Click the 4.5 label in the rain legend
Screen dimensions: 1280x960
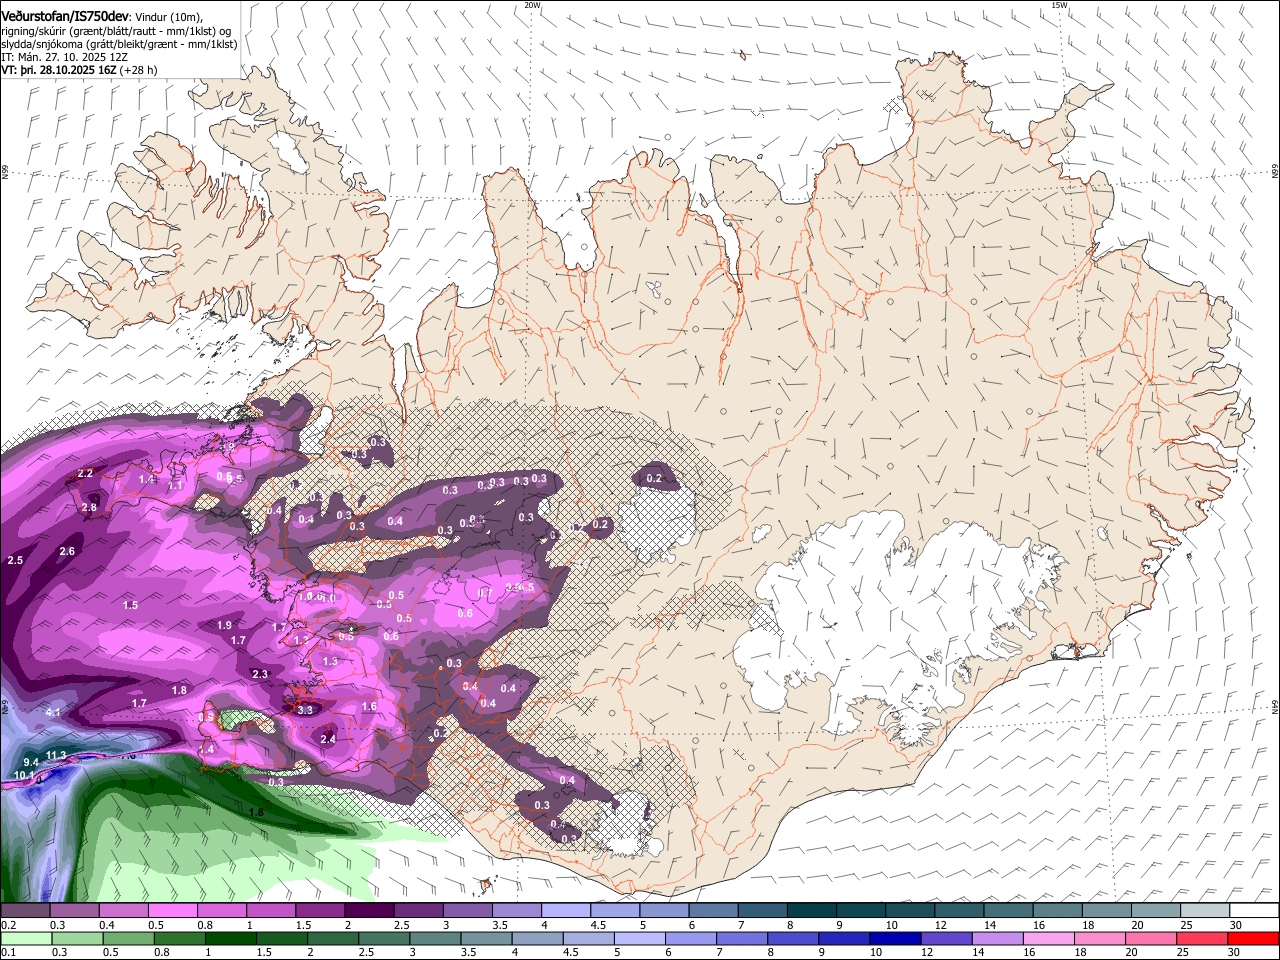pos(571,953)
